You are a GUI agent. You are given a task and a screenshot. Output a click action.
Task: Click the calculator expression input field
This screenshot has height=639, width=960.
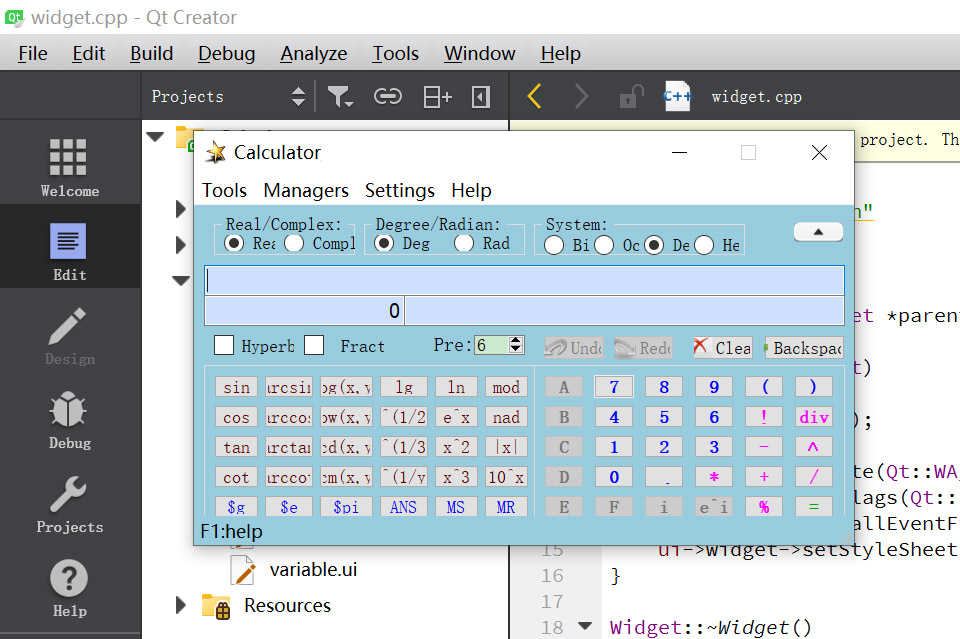tap(525, 280)
